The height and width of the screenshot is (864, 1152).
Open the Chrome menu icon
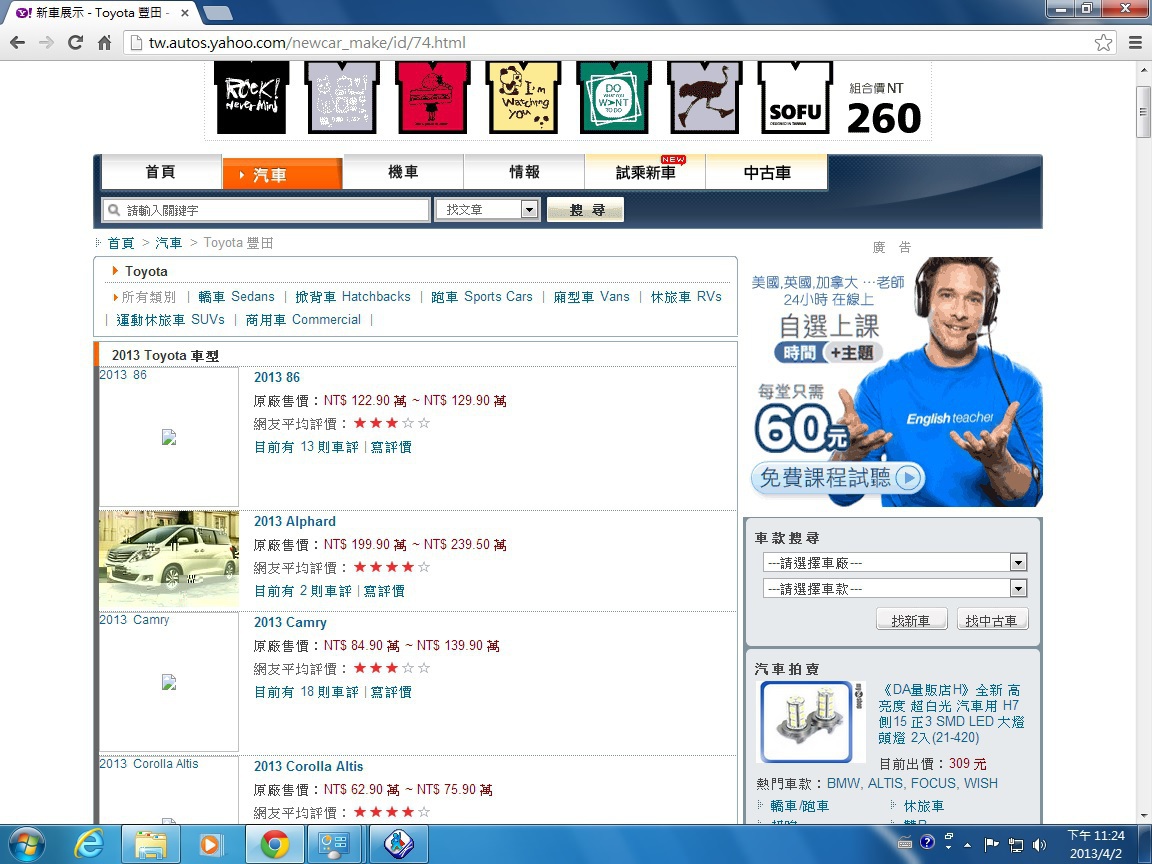click(1135, 43)
